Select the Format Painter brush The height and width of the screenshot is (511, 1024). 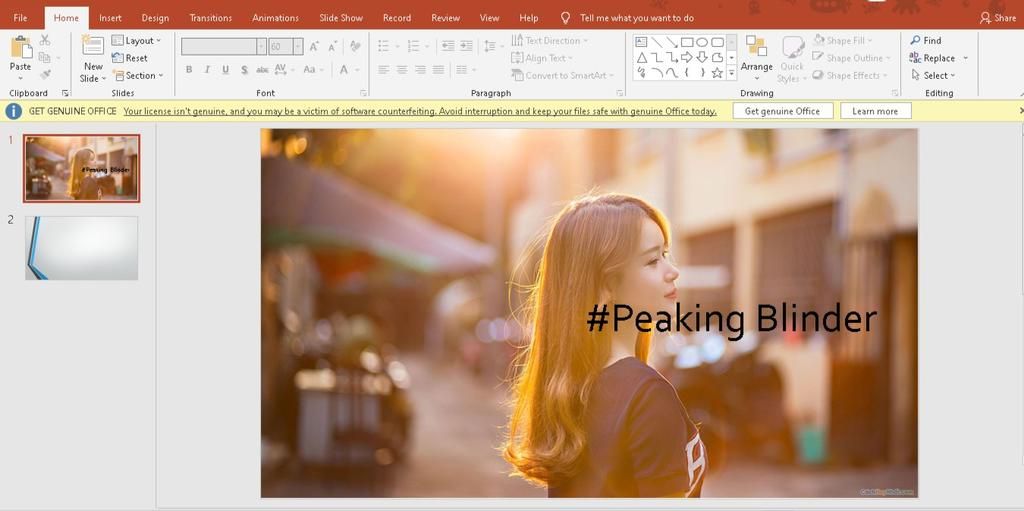coord(45,74)
